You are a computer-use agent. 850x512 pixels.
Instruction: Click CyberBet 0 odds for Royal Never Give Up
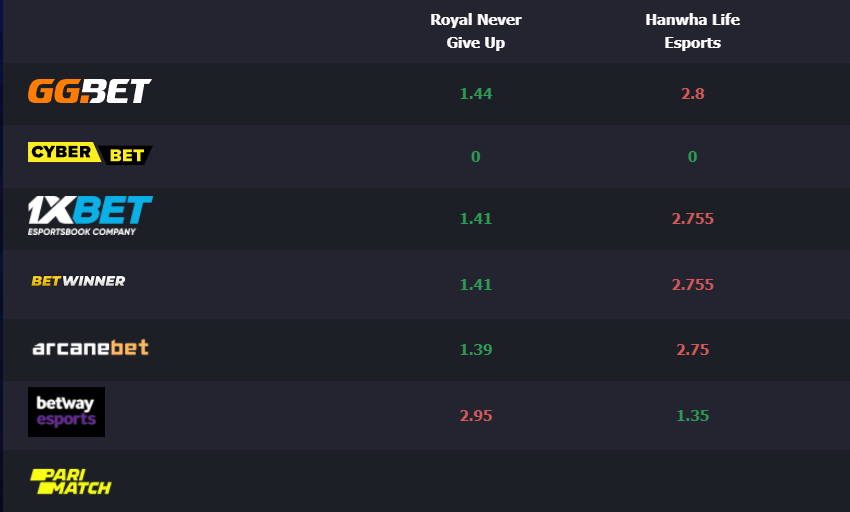(475, 156)
